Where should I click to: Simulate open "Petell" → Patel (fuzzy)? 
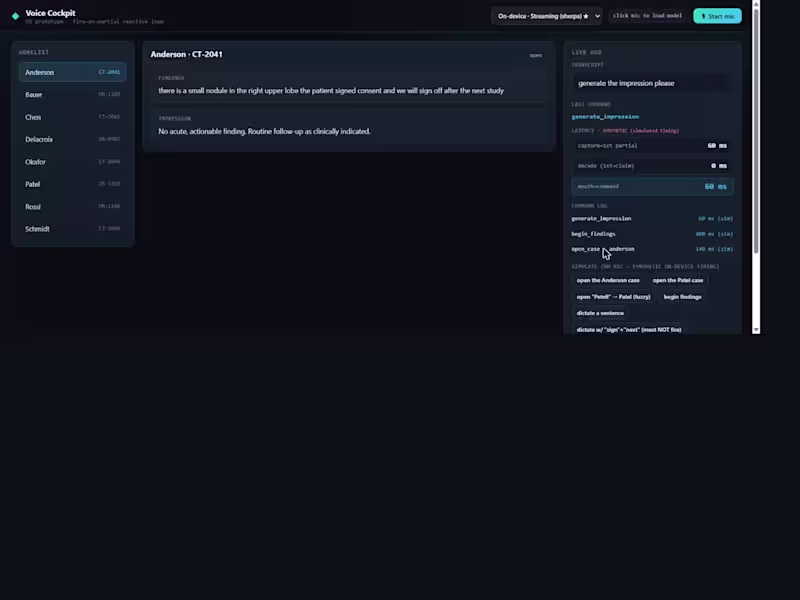coord(613,296)
